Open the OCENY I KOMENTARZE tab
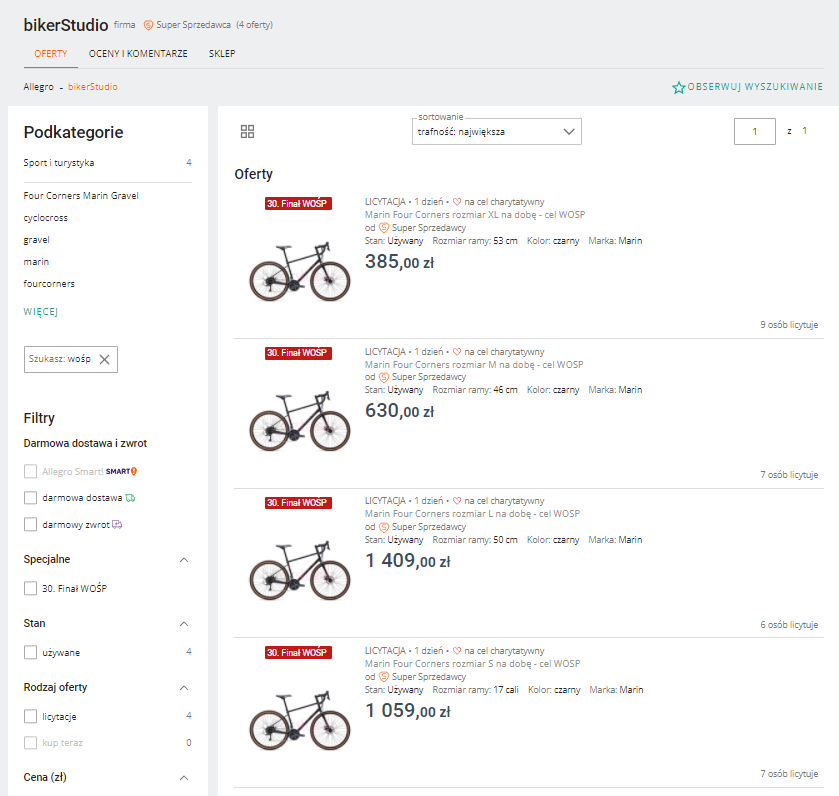 (138, 54)
